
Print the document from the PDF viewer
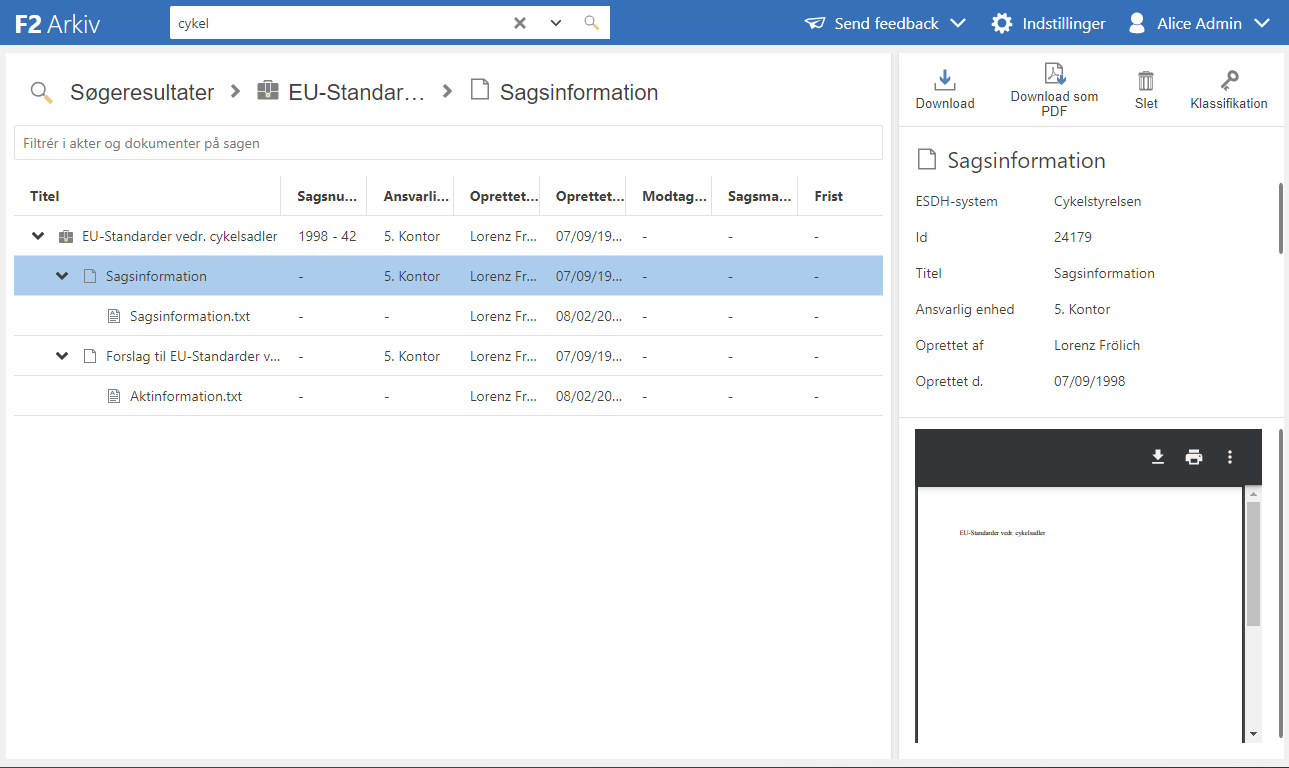(1194, 457)
